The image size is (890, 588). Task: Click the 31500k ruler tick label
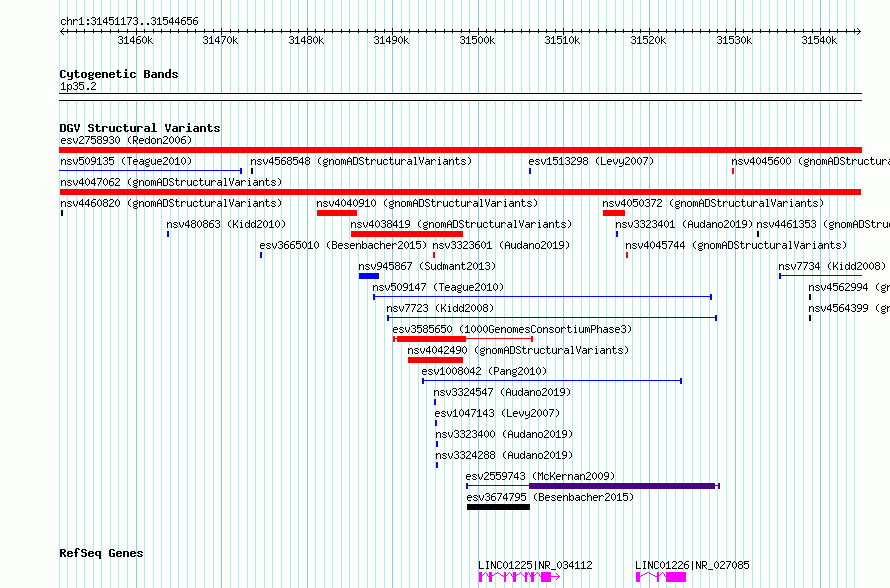(477, 40)
